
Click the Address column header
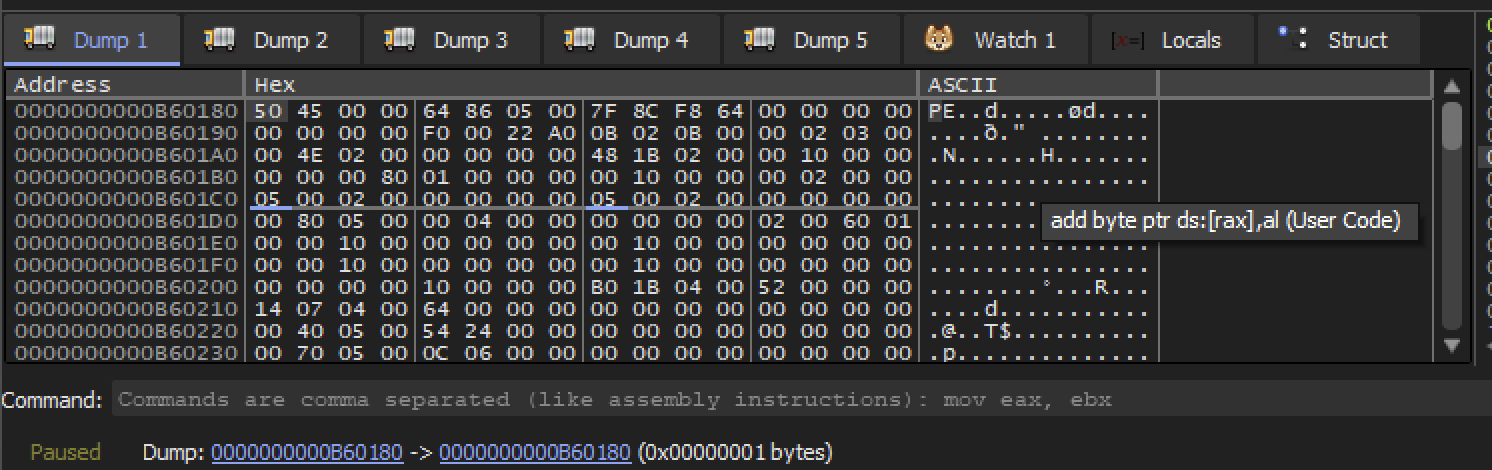125,85
